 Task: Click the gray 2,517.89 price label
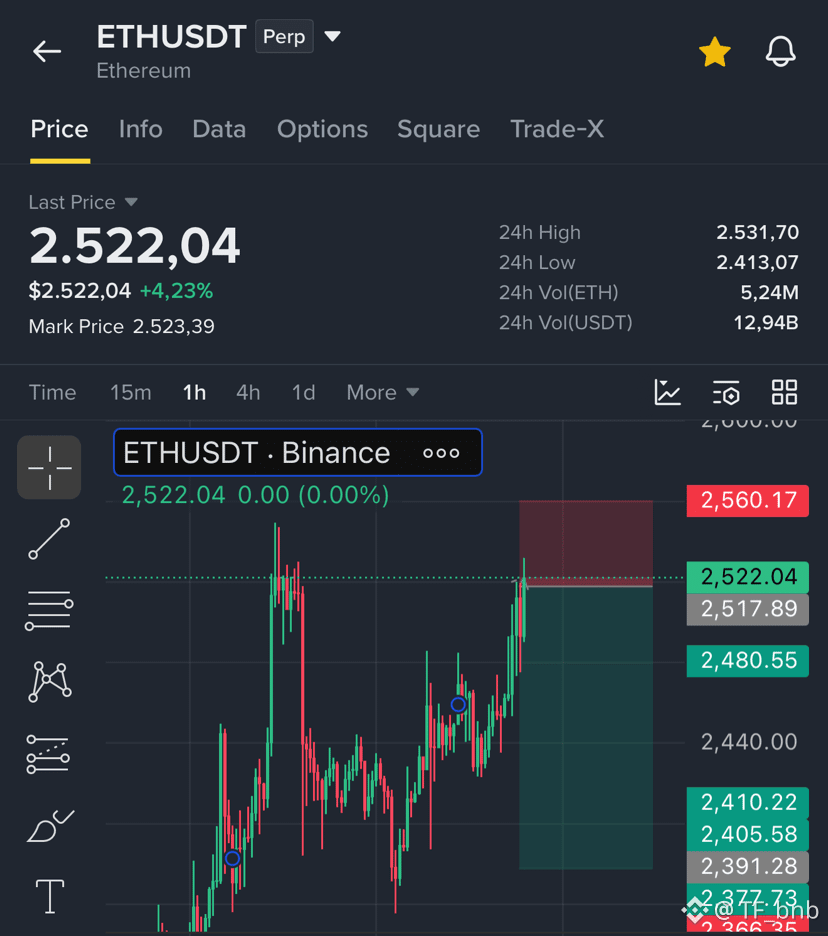748,609
